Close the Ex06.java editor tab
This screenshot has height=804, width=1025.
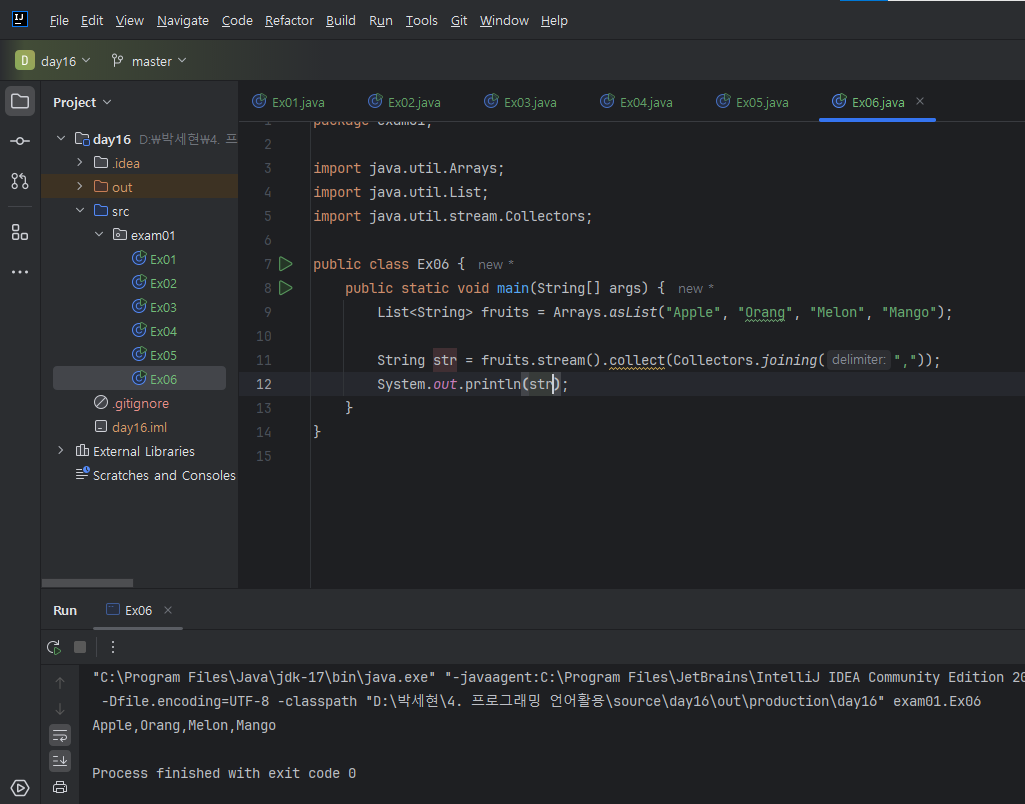[x=920, y=102]
